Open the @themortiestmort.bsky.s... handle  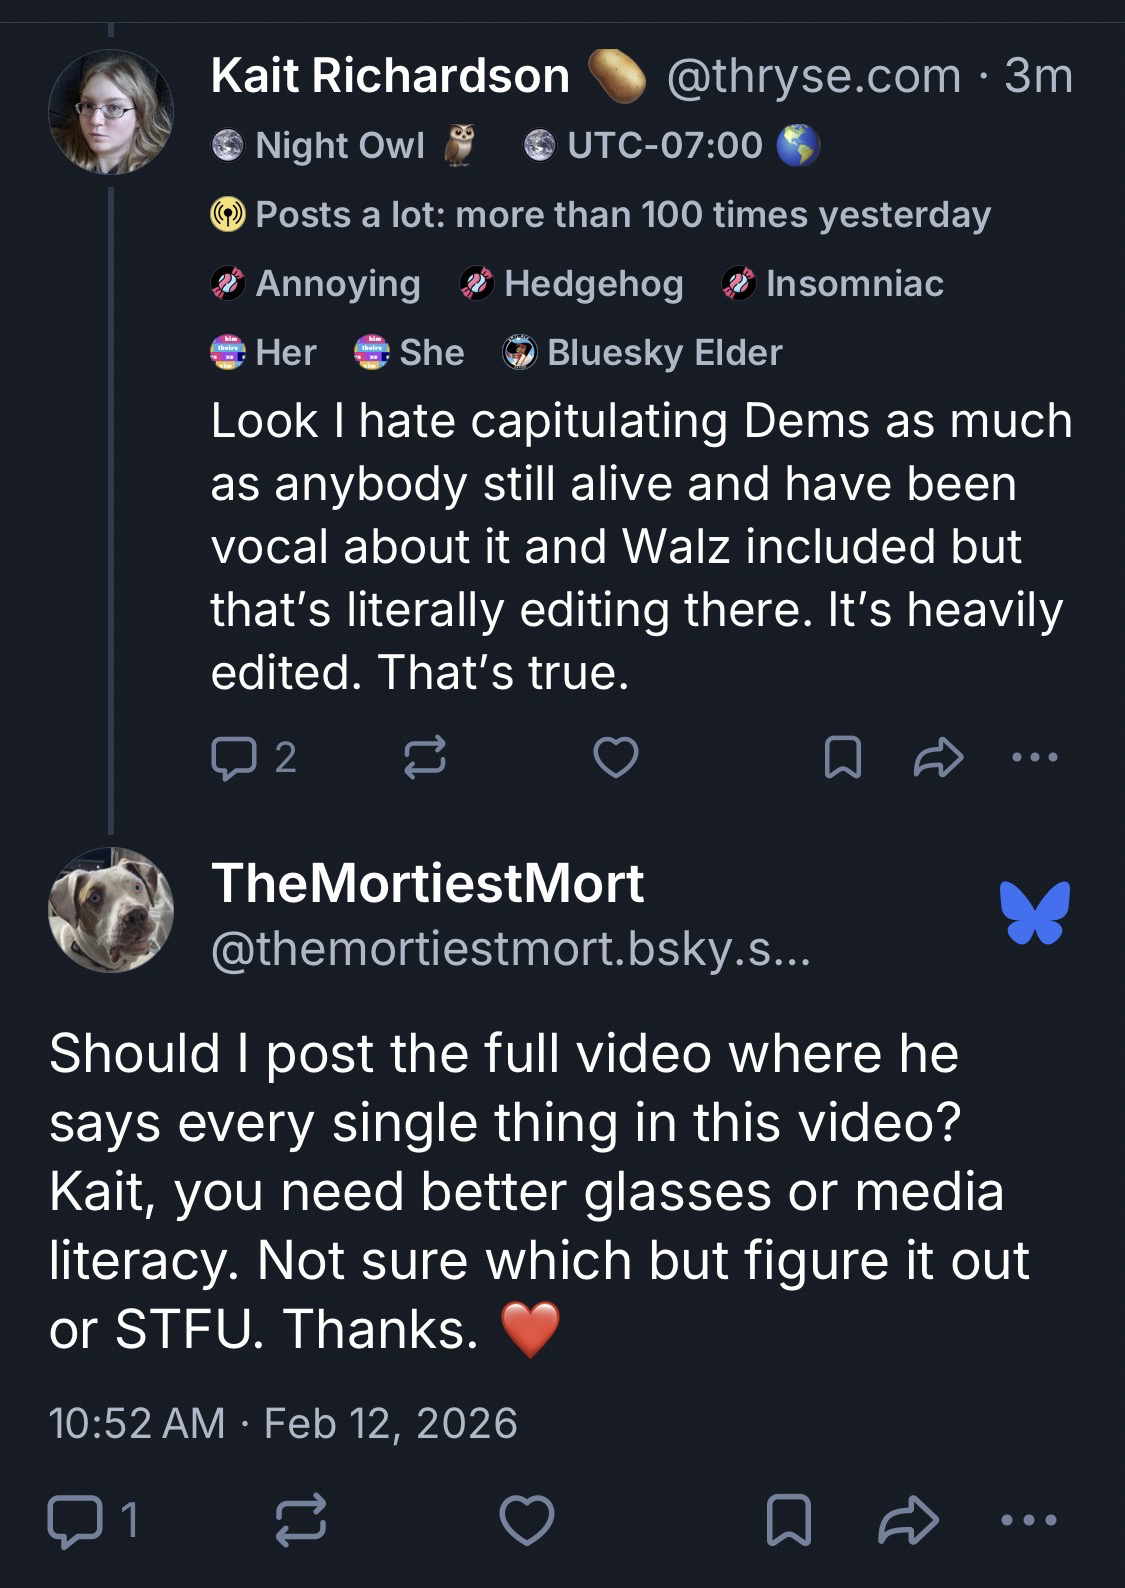tap(510, 948)
